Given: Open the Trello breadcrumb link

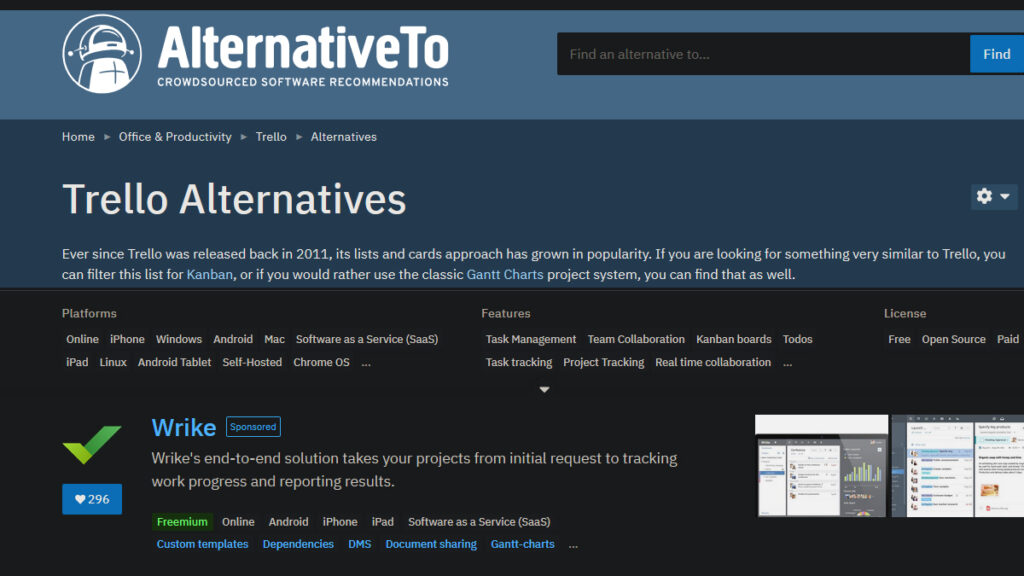Looking at the screenshot, I should (x=271, y=136).
